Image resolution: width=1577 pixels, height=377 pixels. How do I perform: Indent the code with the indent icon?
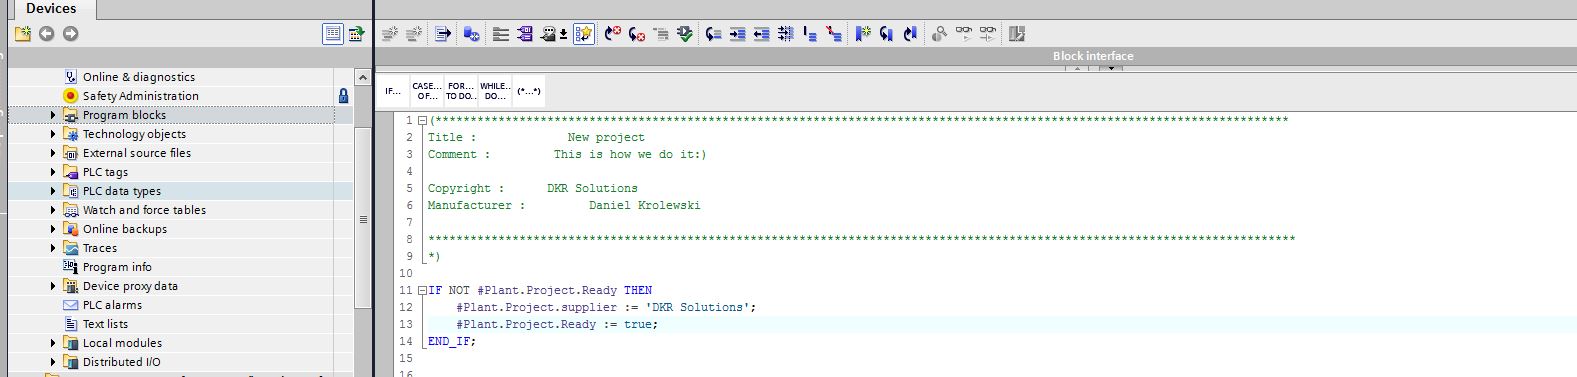[x=738, y=34]
